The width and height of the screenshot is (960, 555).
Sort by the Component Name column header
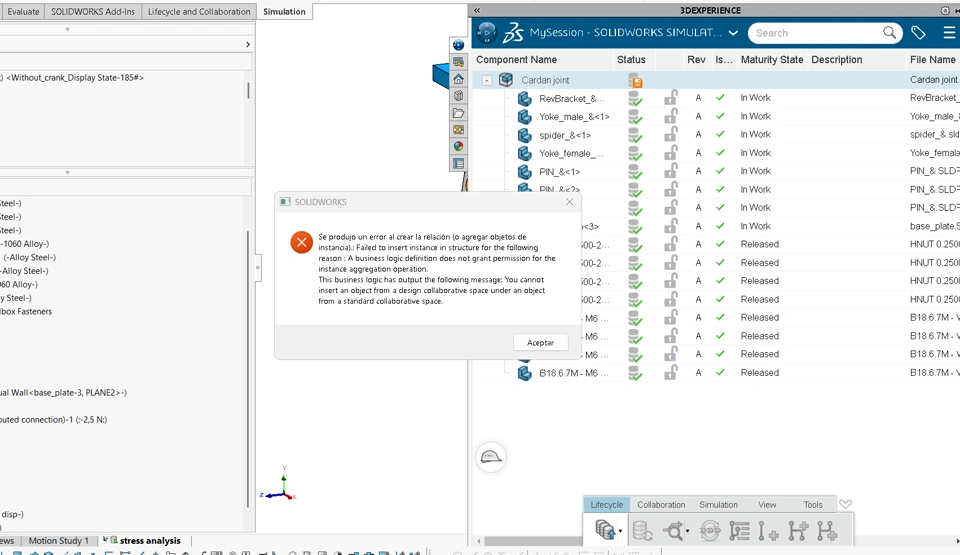point(516,59)
